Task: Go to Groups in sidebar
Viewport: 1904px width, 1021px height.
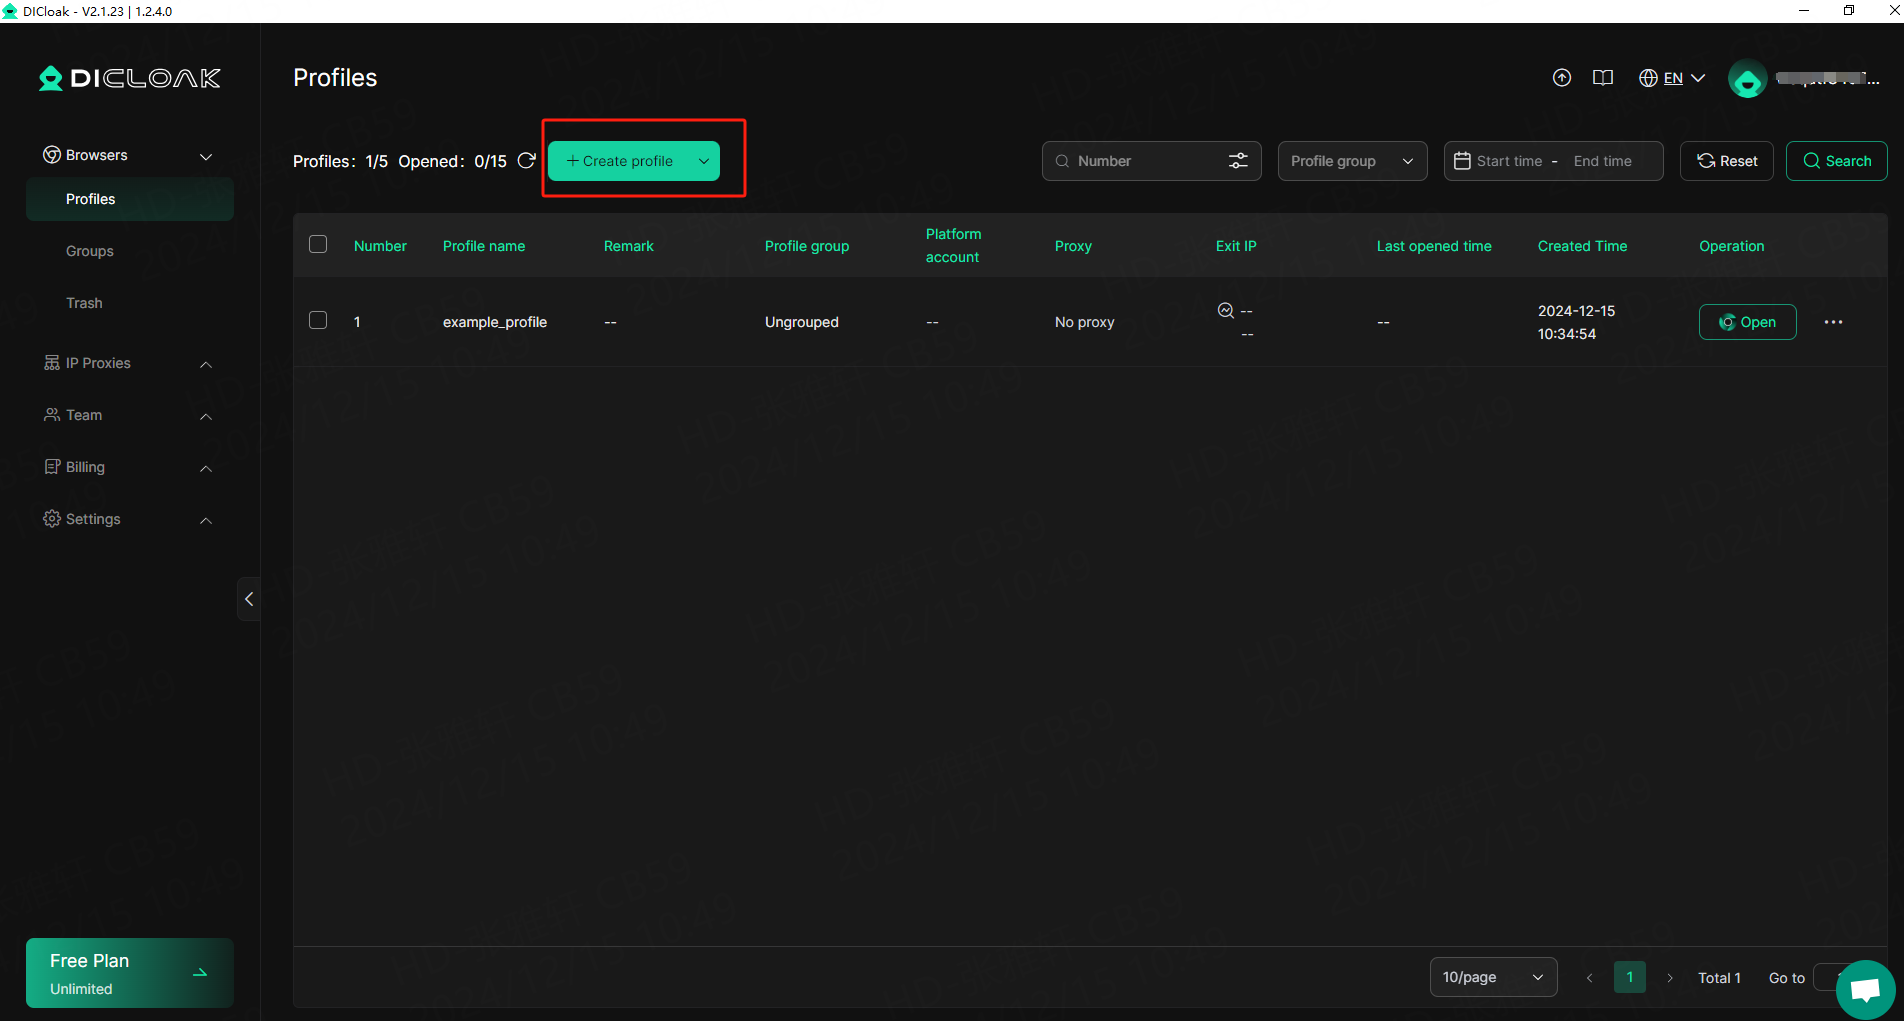Action: pos(90,251)
